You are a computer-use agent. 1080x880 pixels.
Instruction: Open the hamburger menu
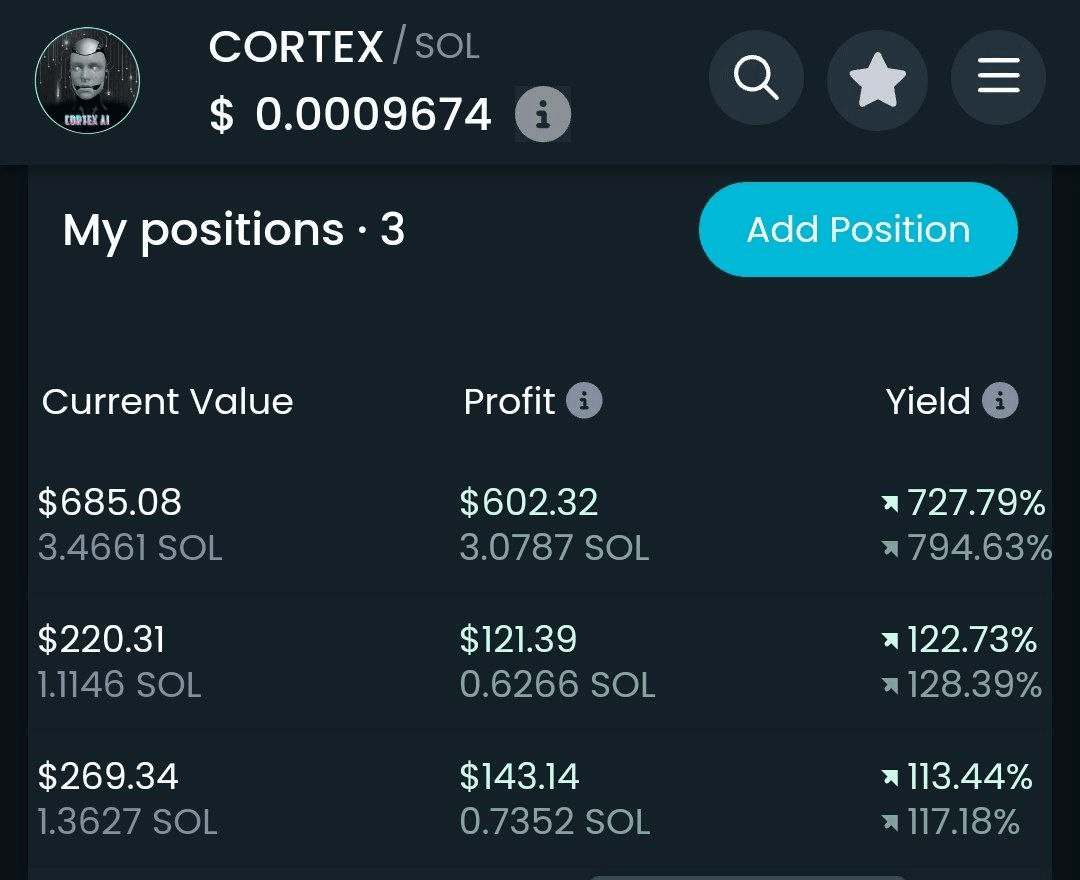pos(998,77)
